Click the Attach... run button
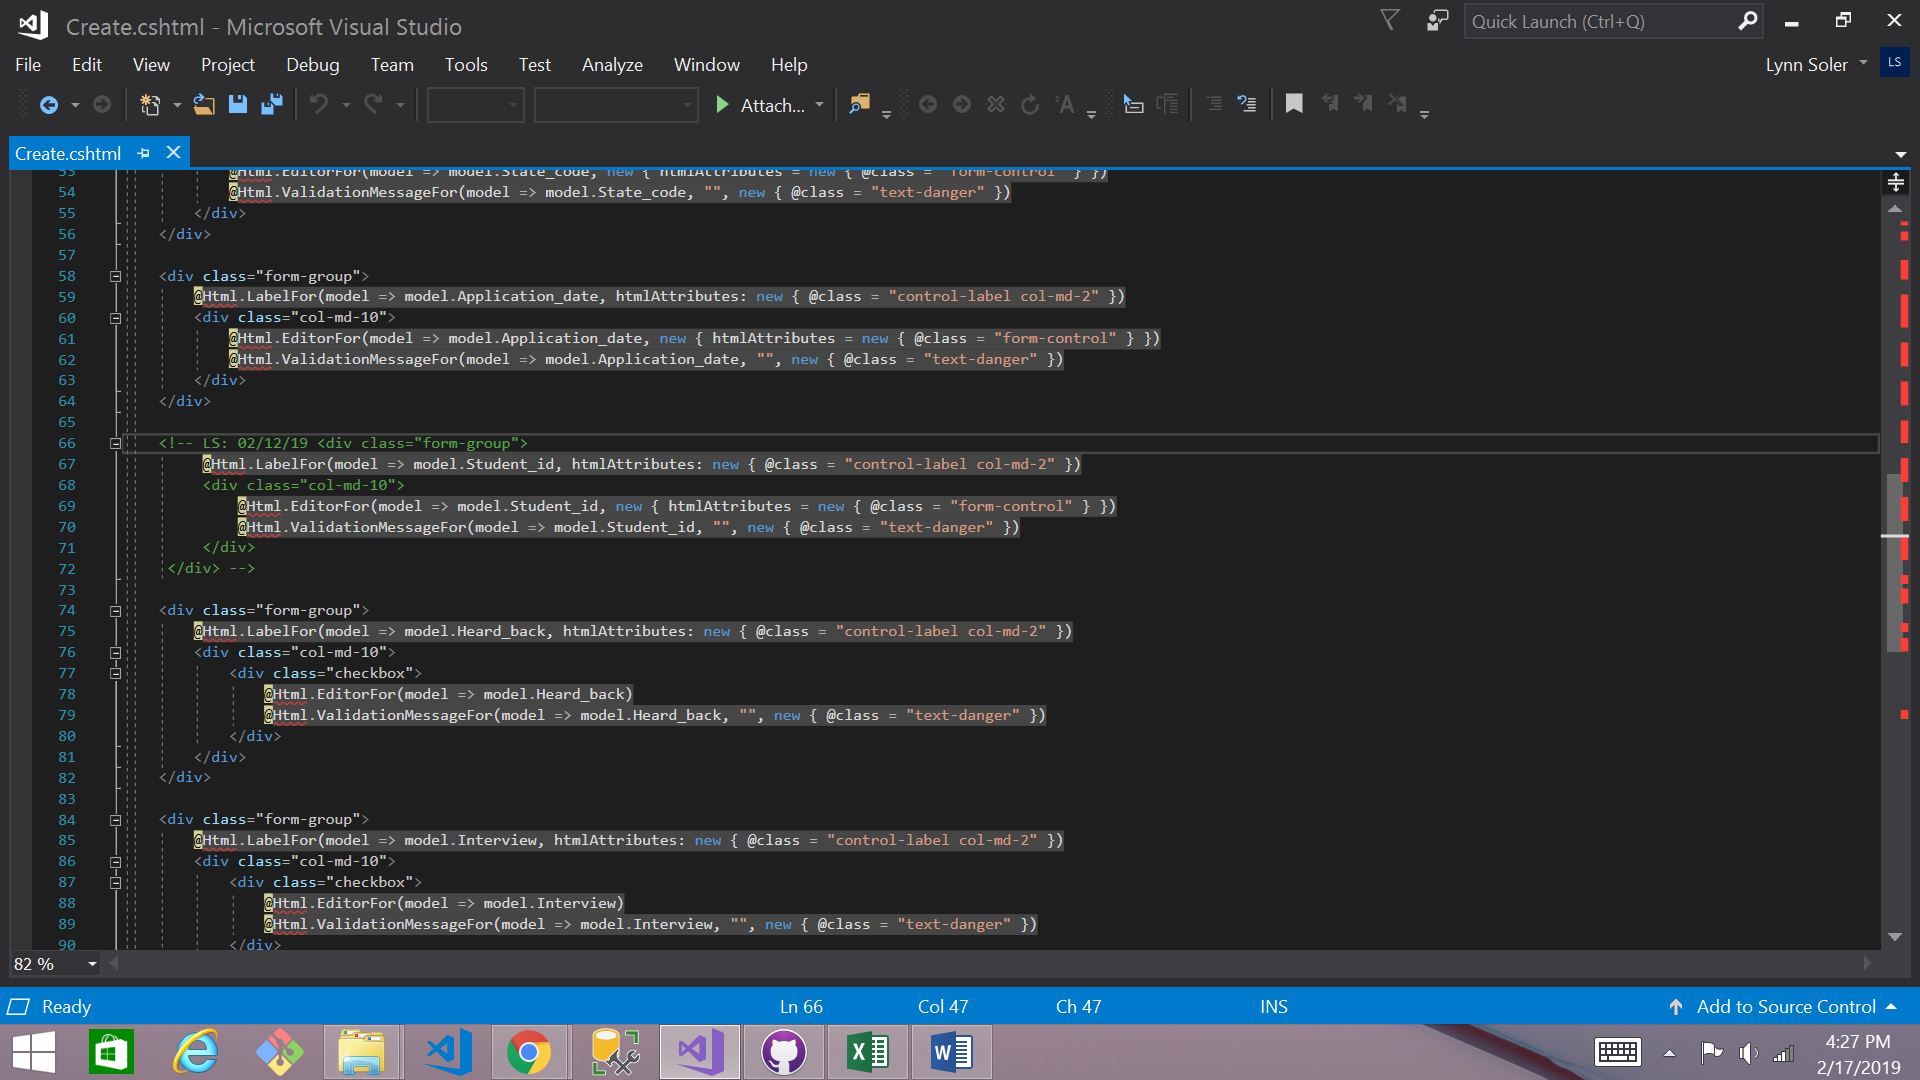 click(x=761, y=105)
